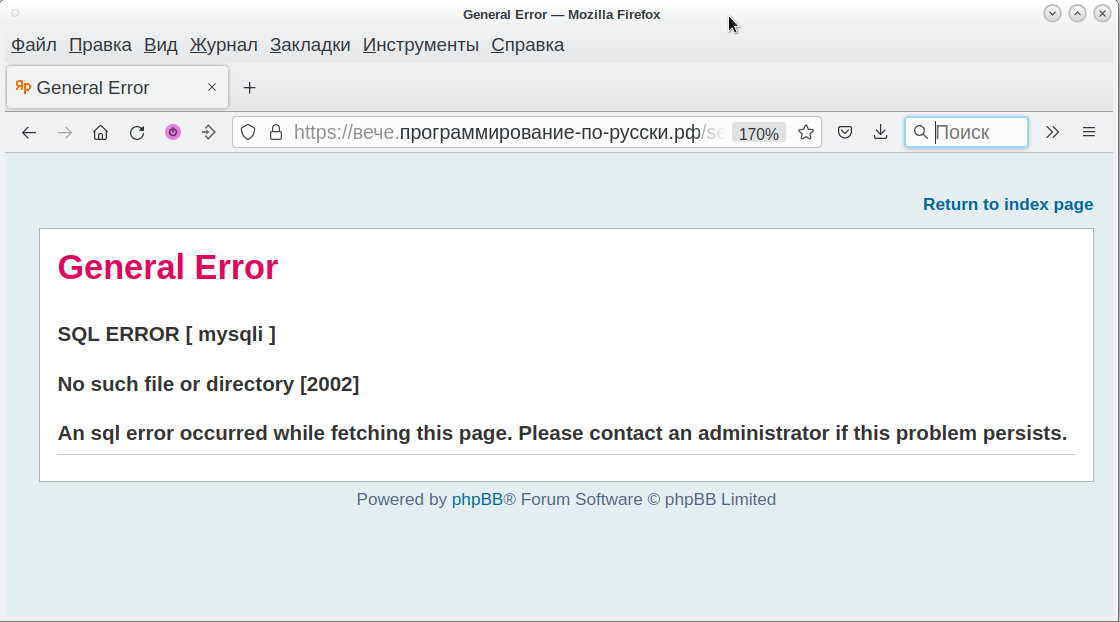Go forward to the next page
This screenshot has width=1120, height=622.
[x=65, y=132]
